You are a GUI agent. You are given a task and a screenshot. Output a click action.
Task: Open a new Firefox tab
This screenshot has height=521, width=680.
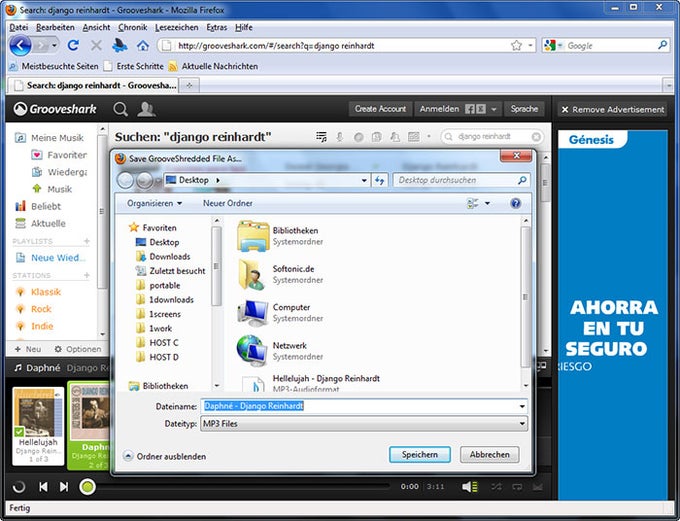pyautogui.click(x=189, y=85)
